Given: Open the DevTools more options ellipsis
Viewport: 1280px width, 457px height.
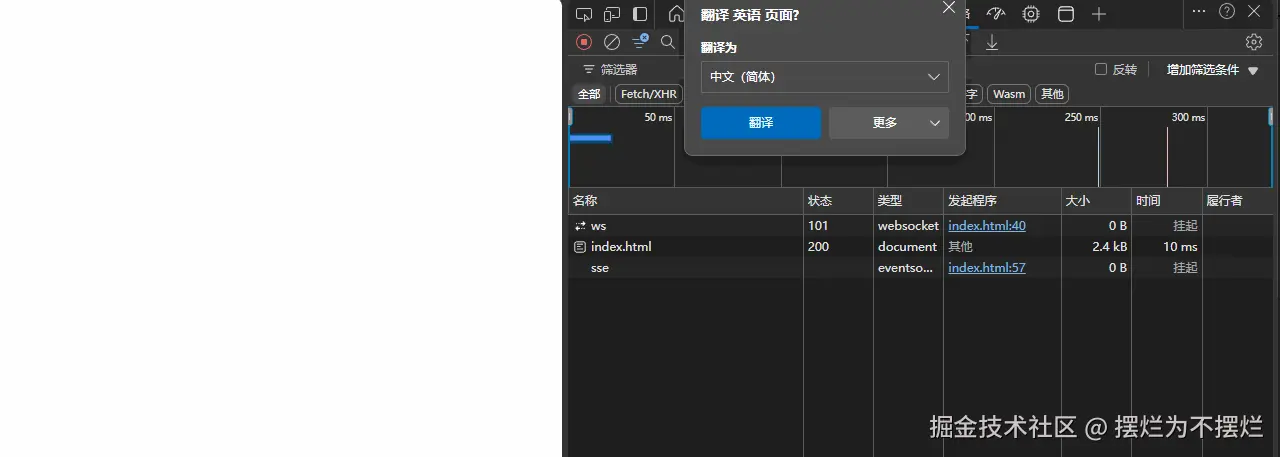Looking at the screenshot, I should (x=1199, y=12).
